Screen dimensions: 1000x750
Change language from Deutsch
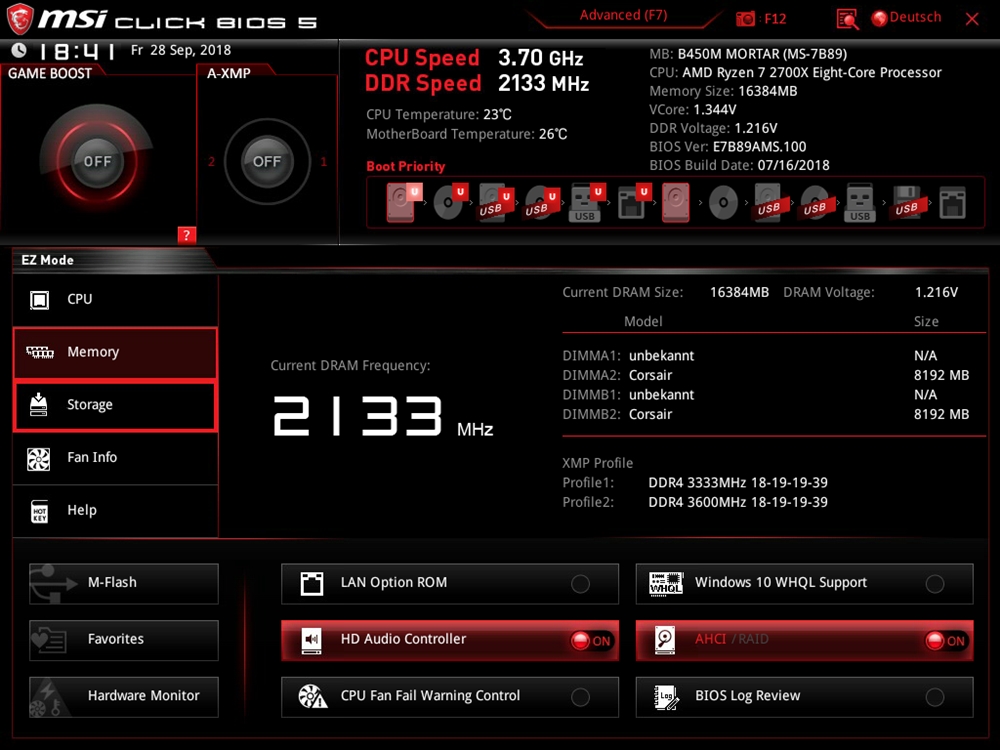click(x=906, y=18)
